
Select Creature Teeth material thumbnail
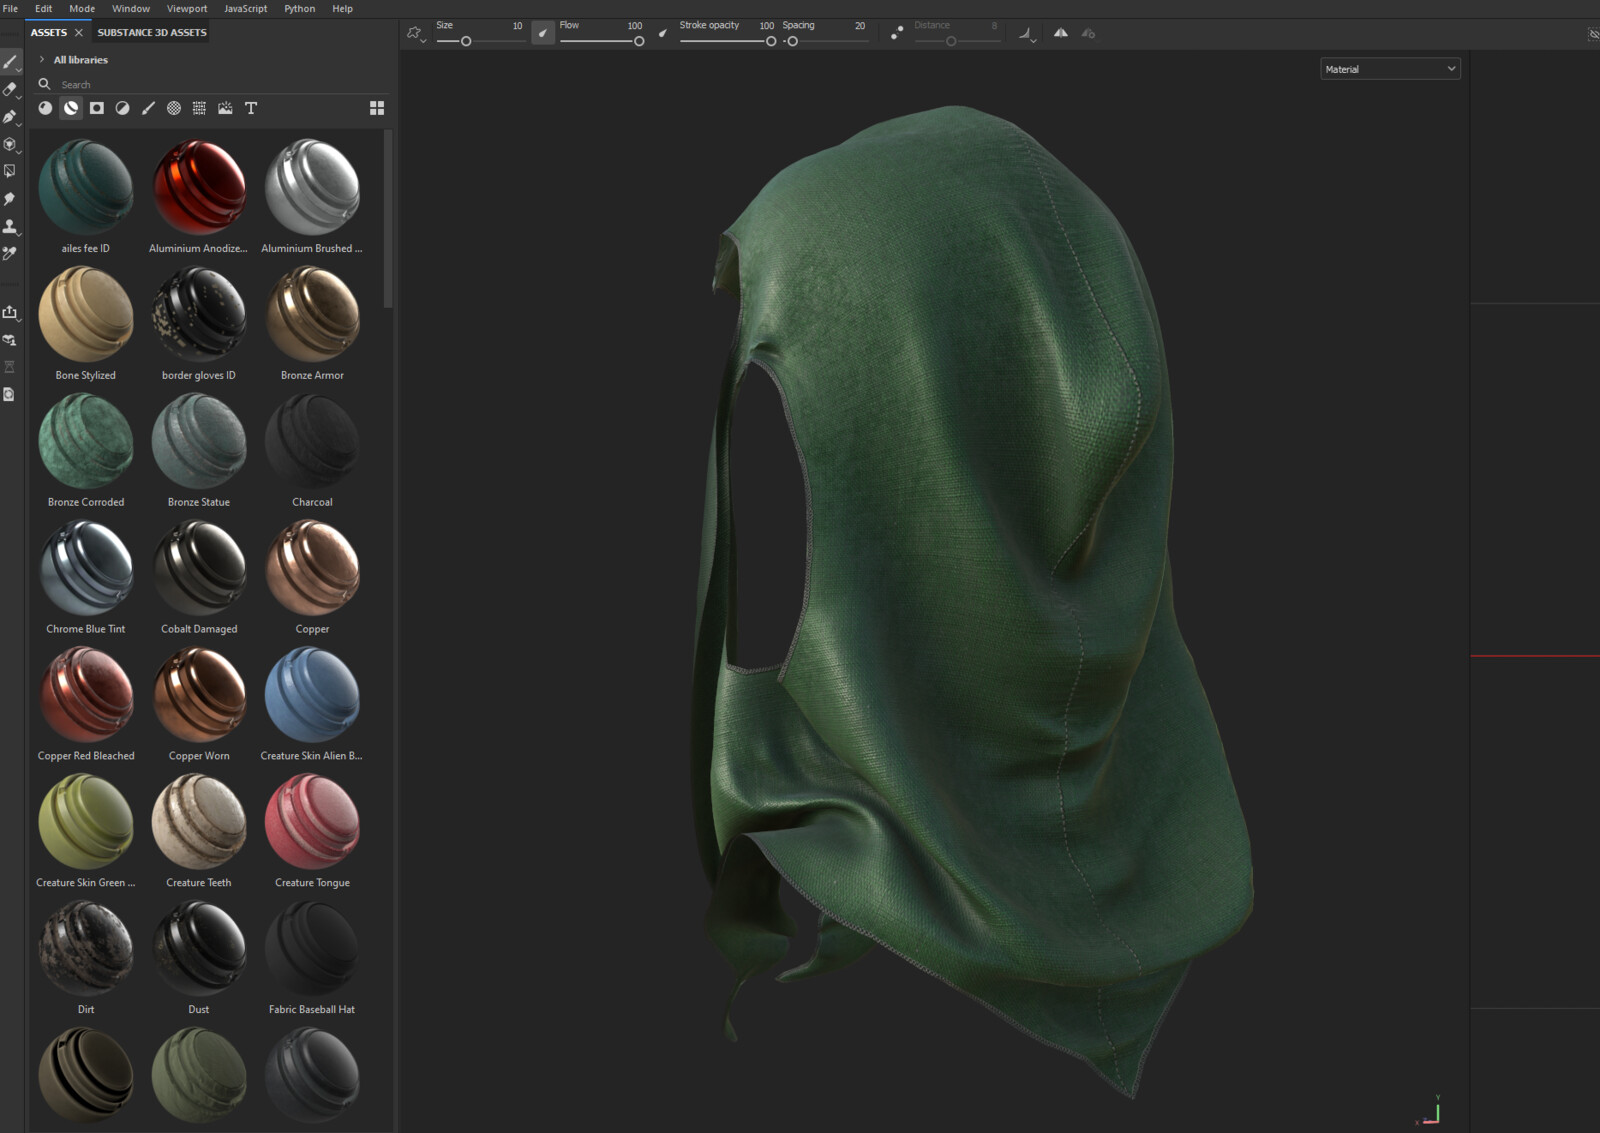coord(199,822)
